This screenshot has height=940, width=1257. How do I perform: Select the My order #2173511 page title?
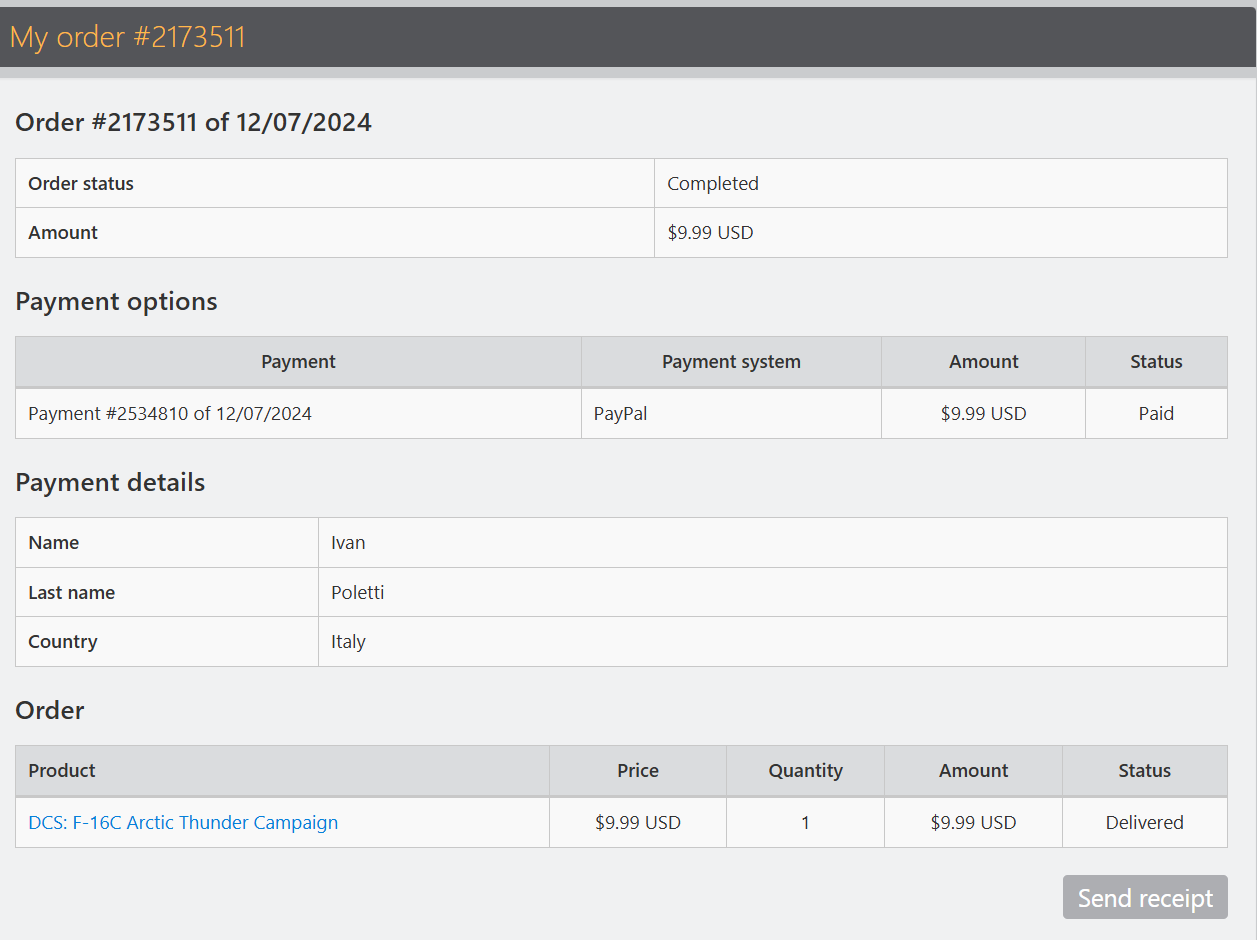[127, 37]
